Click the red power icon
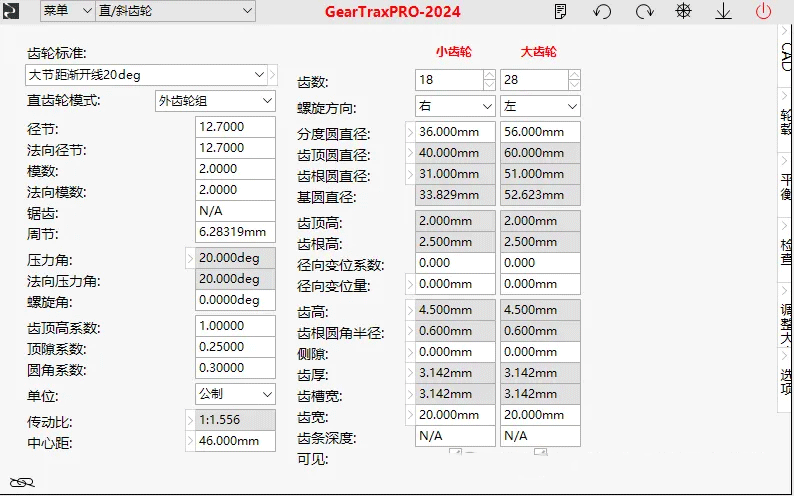 (764, 11)
